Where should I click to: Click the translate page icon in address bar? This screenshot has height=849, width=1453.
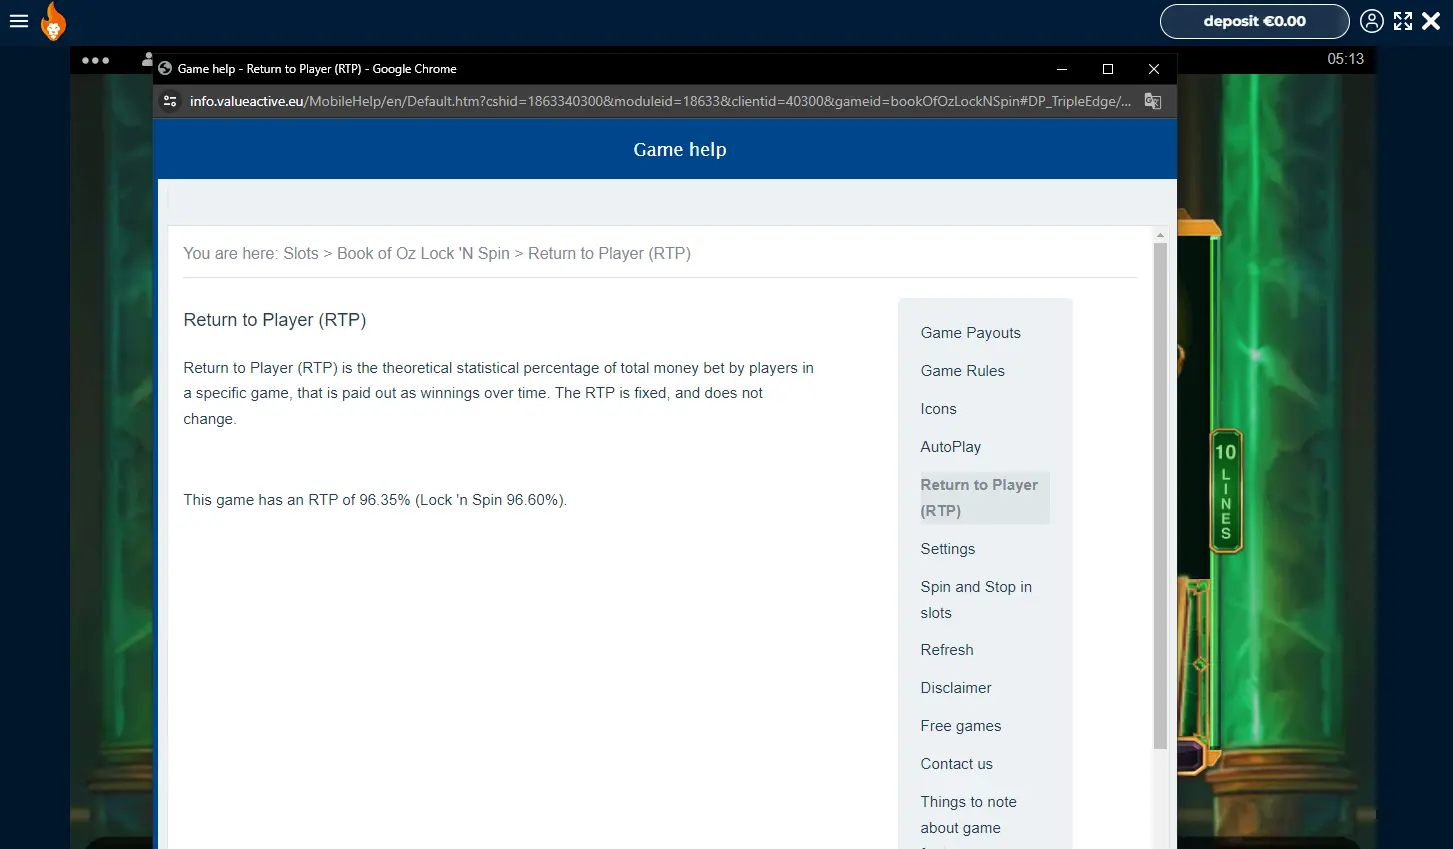1153,101
